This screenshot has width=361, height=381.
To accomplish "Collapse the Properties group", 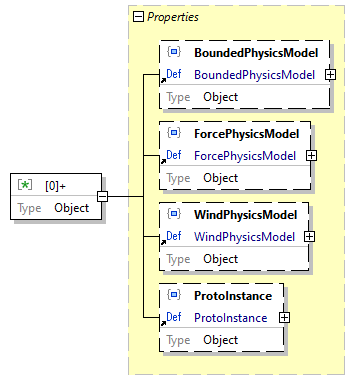I will point(138,17).
